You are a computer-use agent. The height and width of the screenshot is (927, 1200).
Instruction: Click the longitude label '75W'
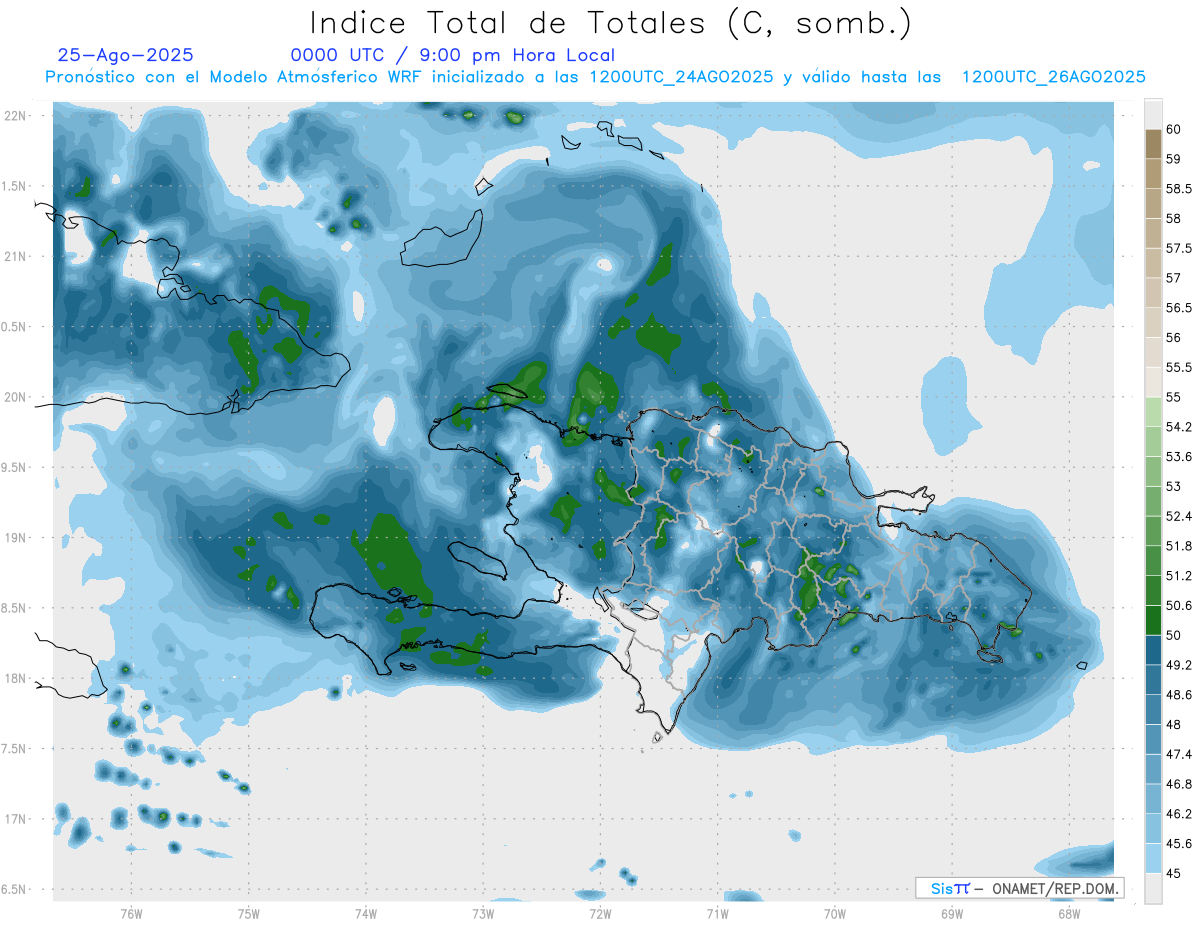[249, 914]
